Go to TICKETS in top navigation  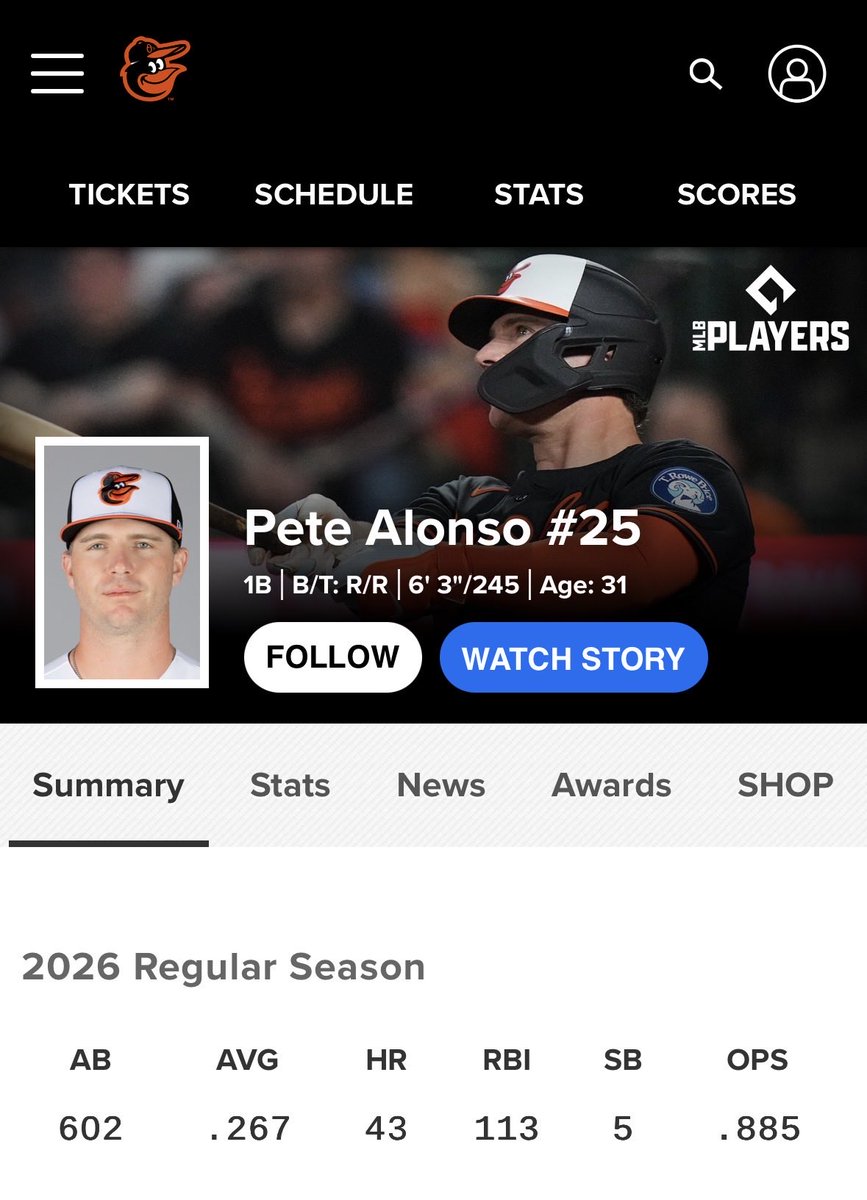129,194
